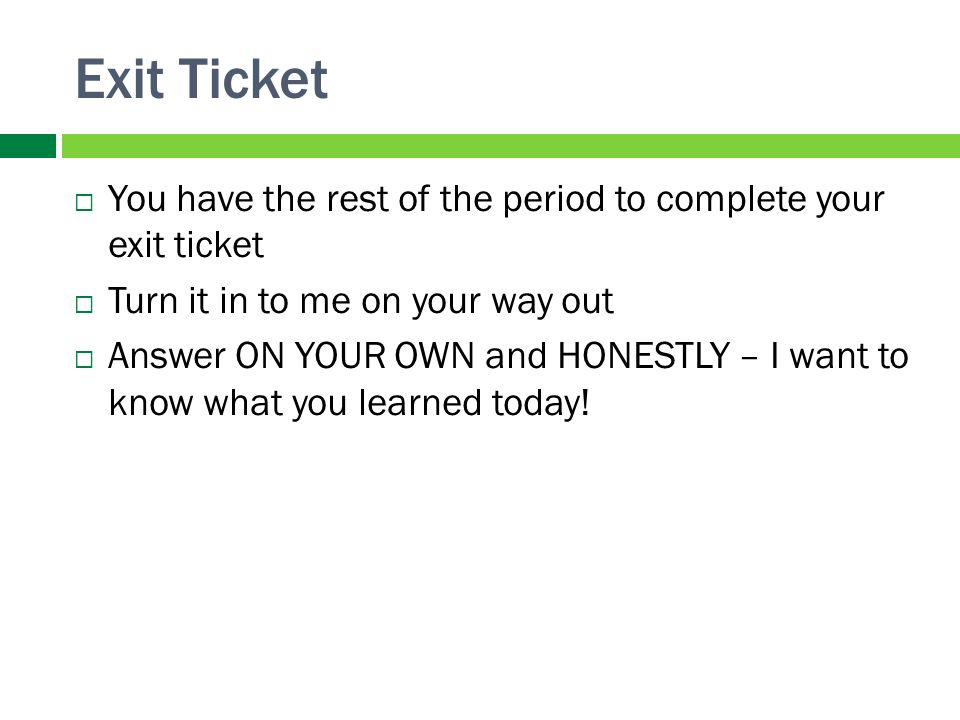This screenshot has width=960, height=720.
Task: Click the phrase 'complete your'
Action: pos(770,201)
